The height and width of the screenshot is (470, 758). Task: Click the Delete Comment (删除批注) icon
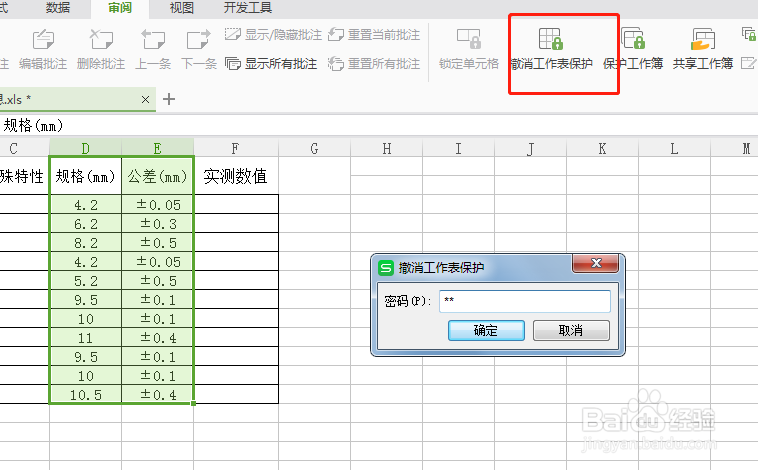point(101,40)
